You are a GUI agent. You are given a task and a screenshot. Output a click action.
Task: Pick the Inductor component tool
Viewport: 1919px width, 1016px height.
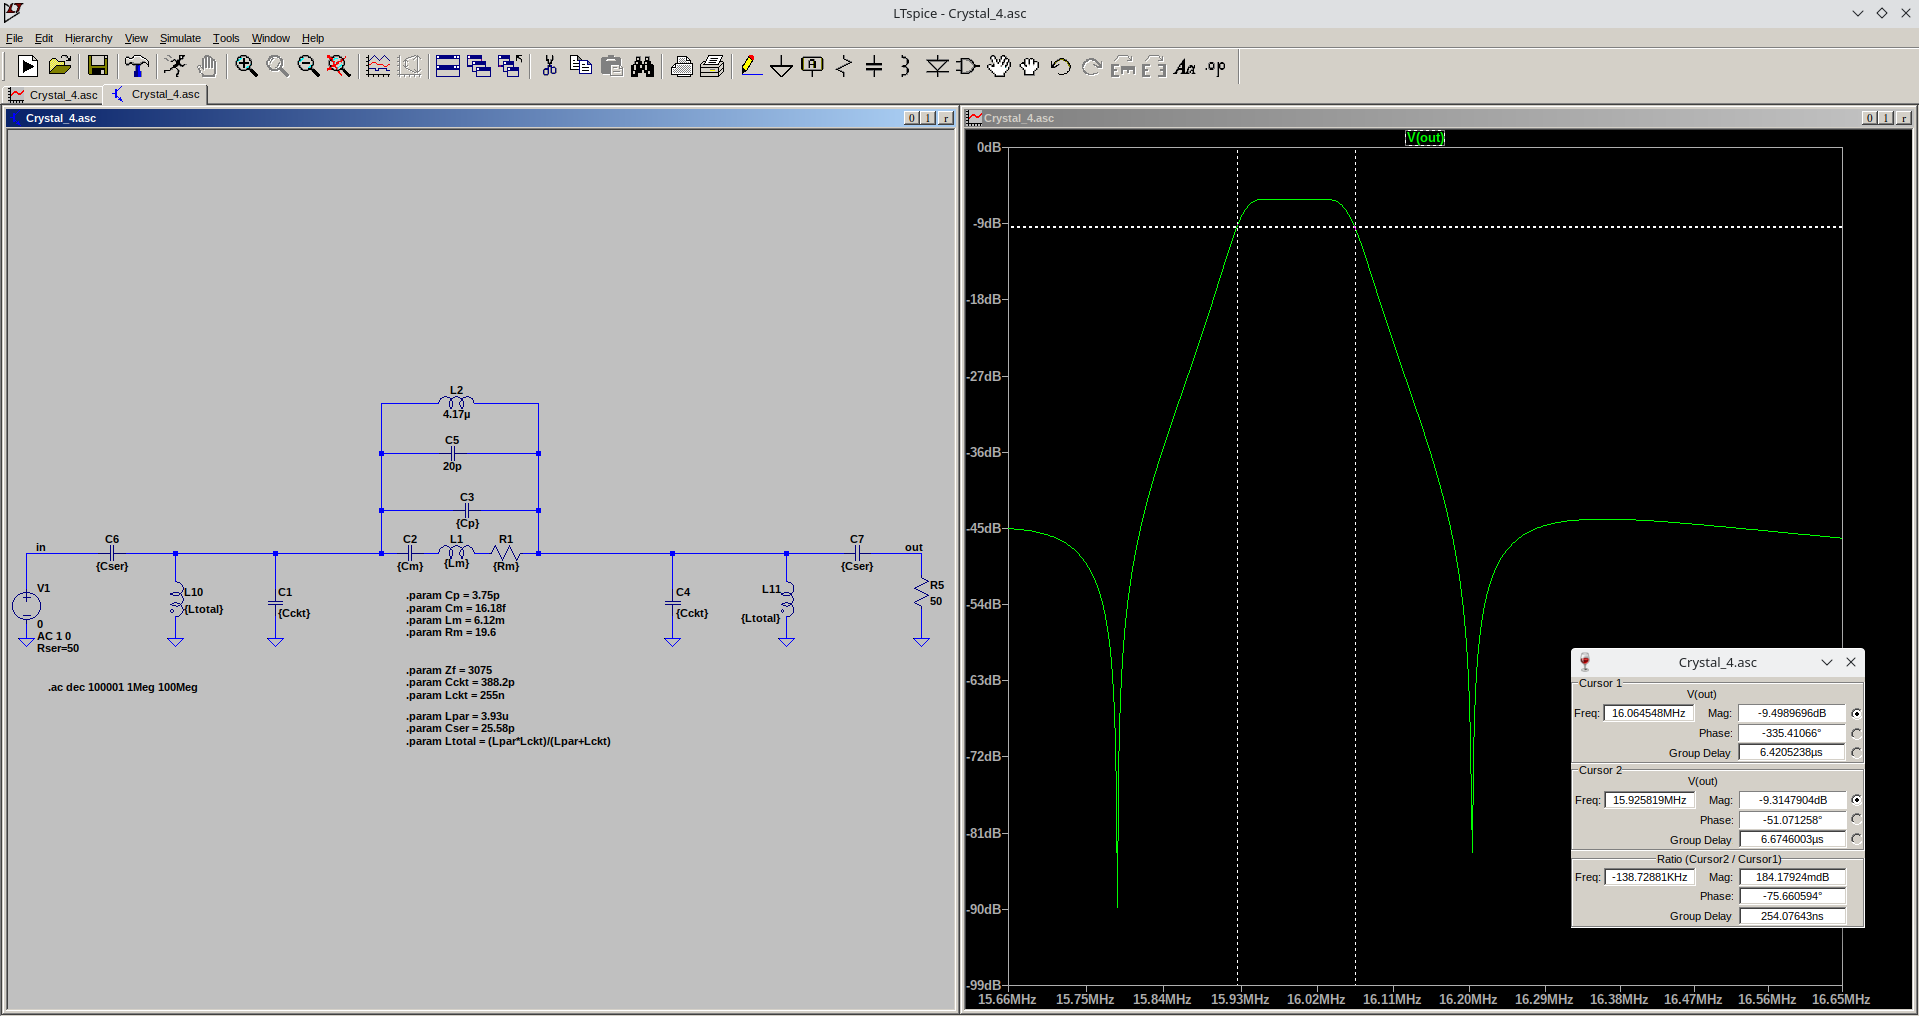(905, 67)
